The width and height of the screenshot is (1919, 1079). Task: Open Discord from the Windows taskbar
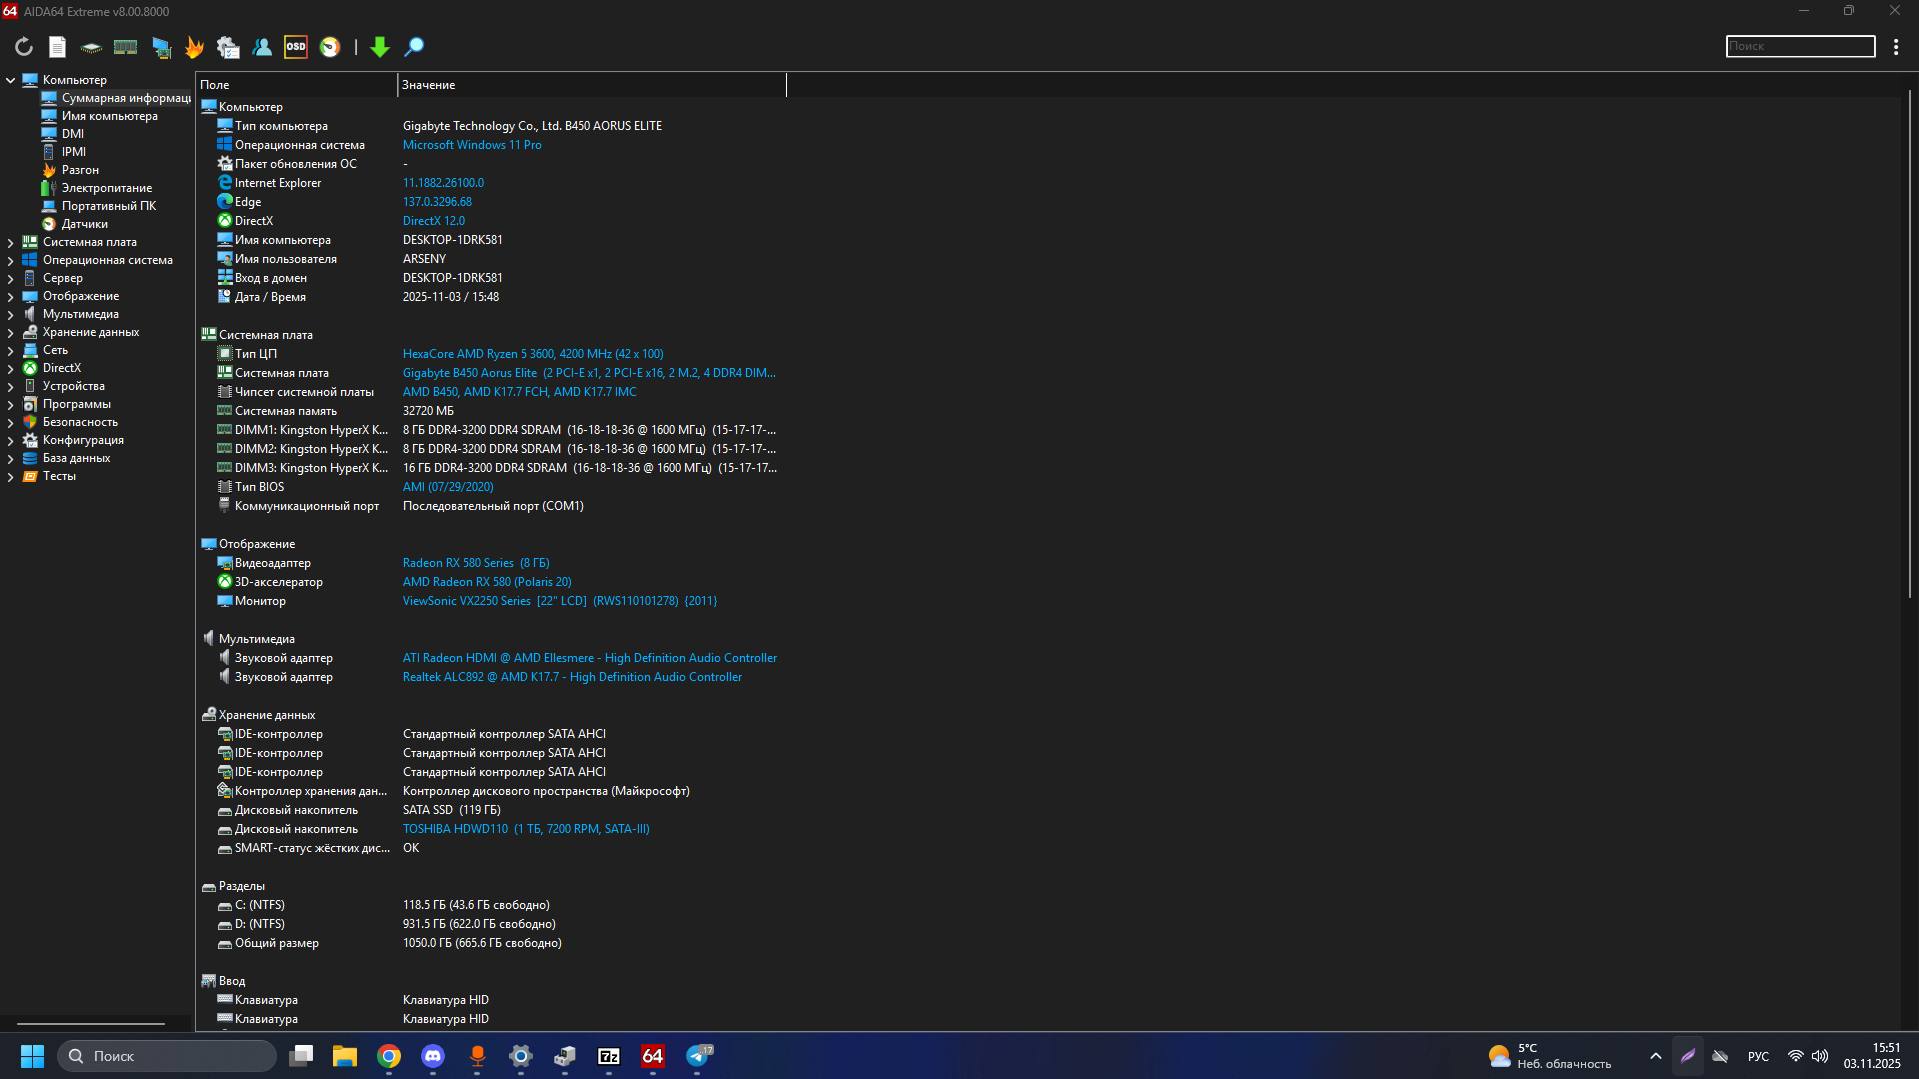[433, 1056]
